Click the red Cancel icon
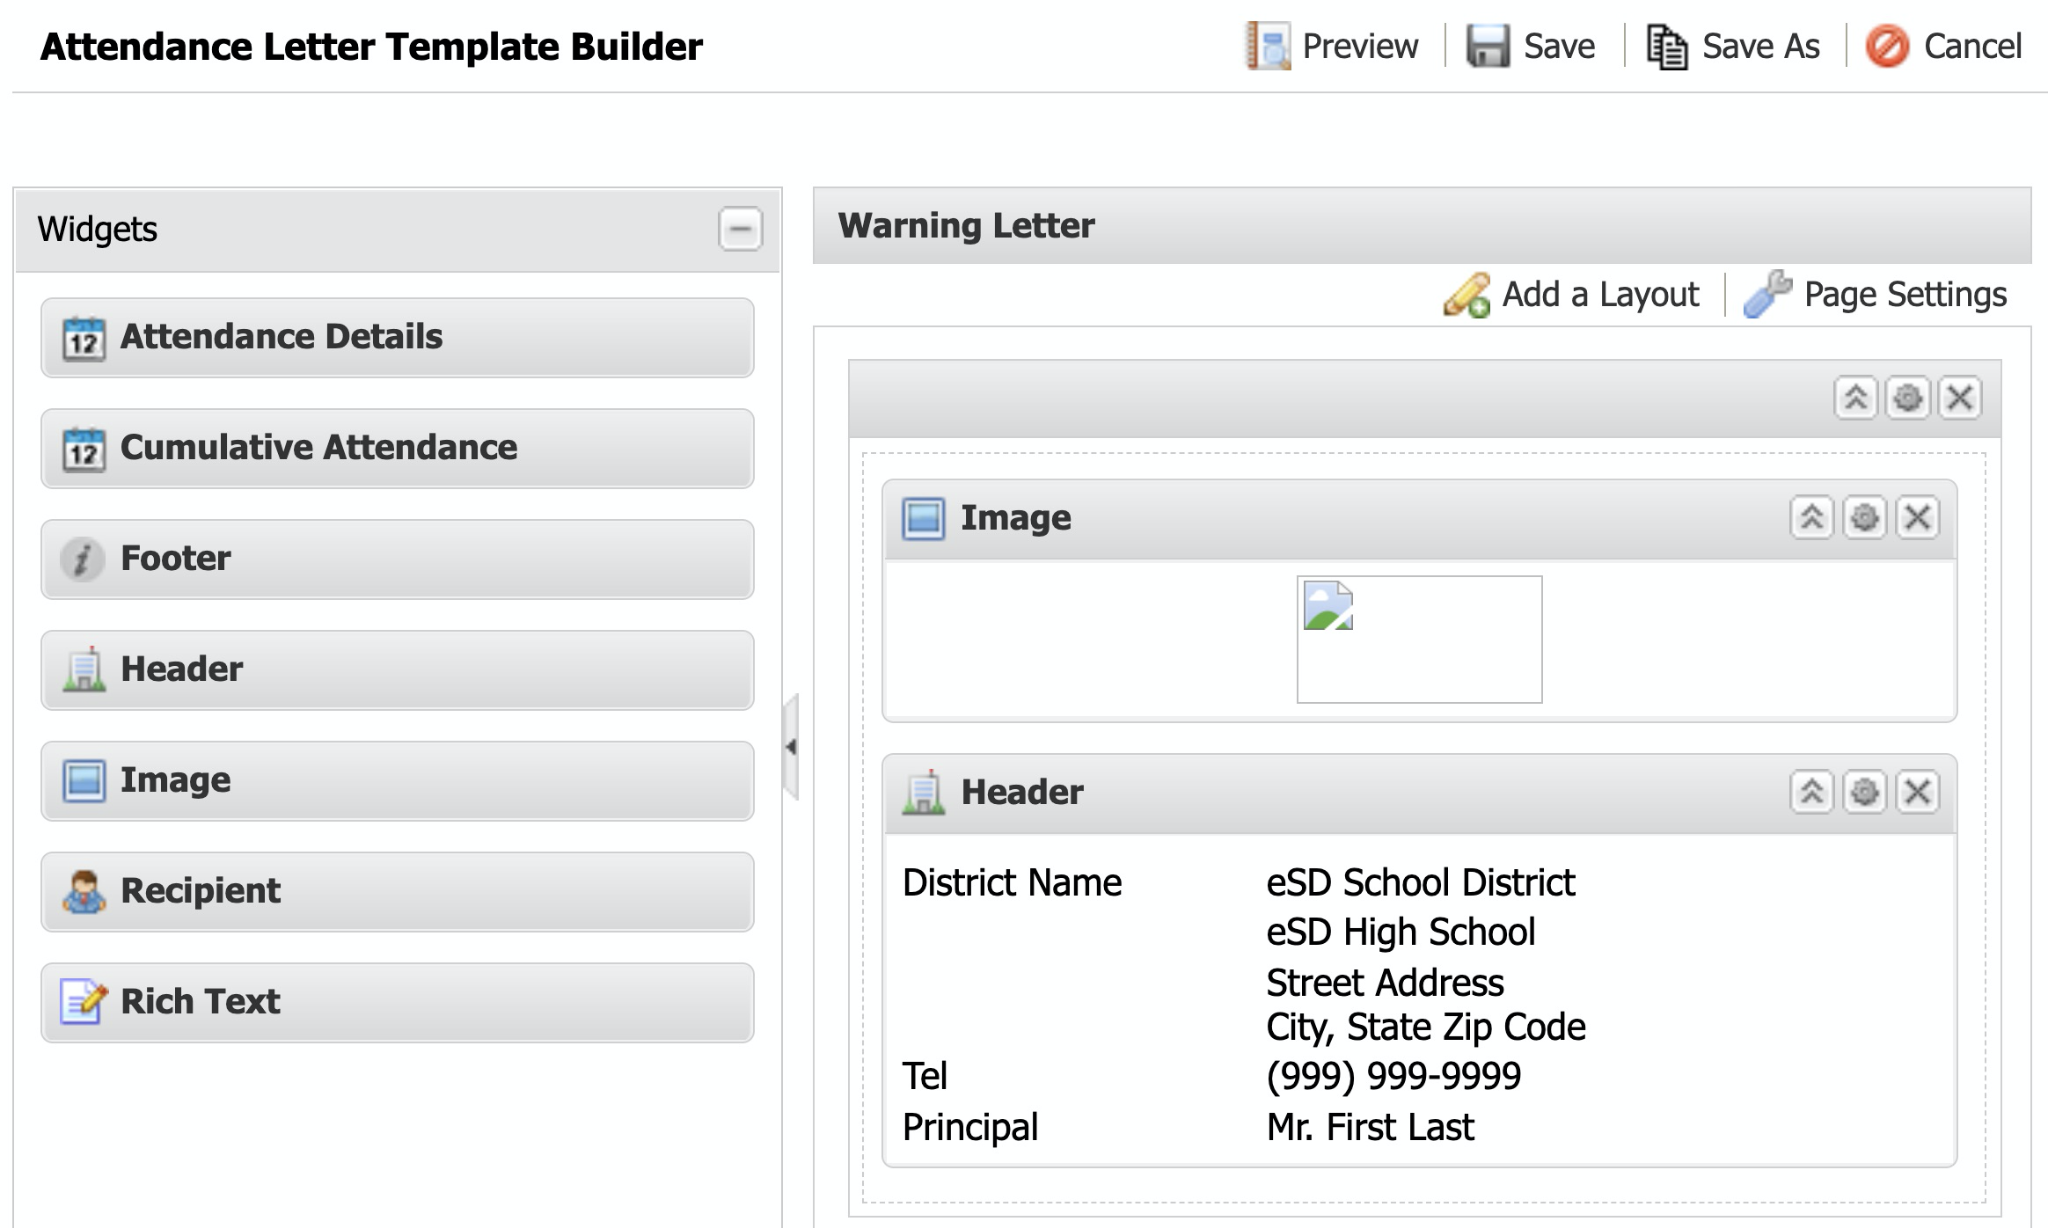 coord(1887,46)
